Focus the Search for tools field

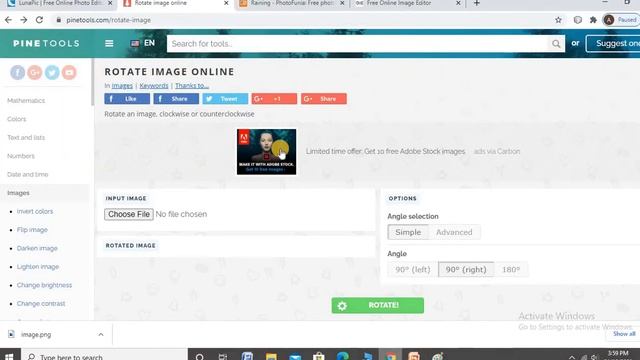359,44
